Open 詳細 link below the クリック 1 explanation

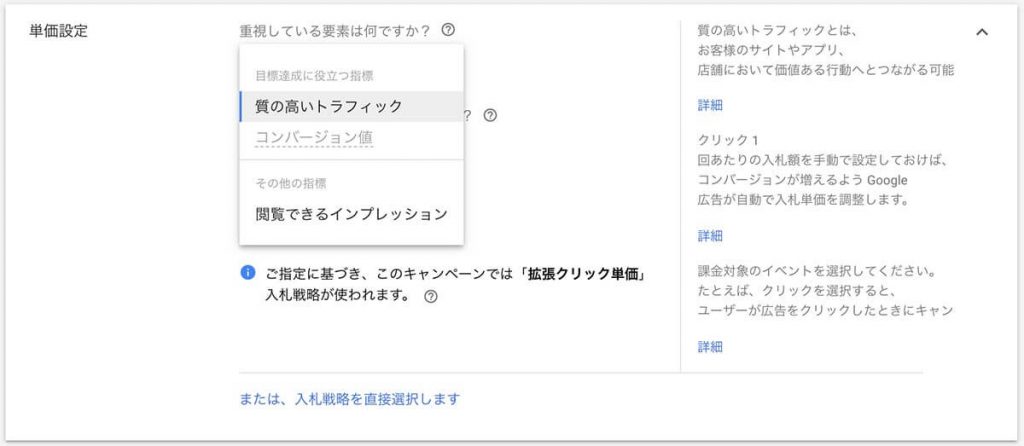click(710, 236)
